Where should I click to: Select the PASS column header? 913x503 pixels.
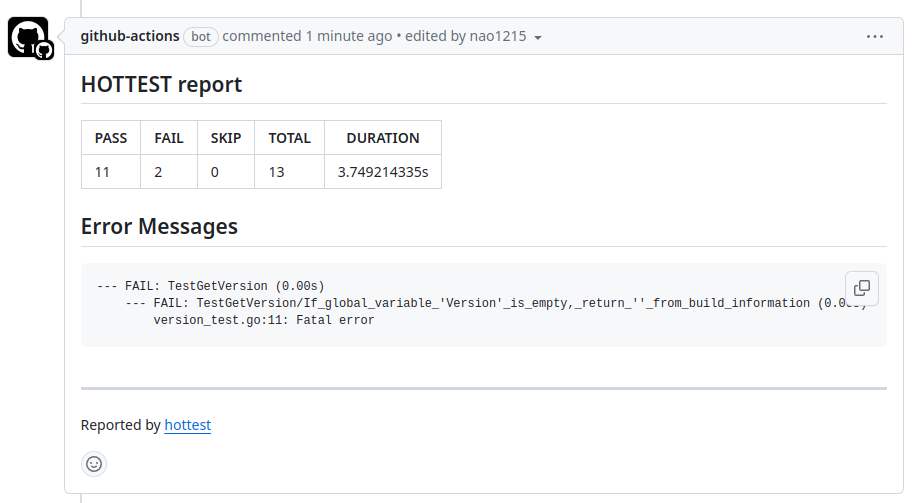(111, 138)
